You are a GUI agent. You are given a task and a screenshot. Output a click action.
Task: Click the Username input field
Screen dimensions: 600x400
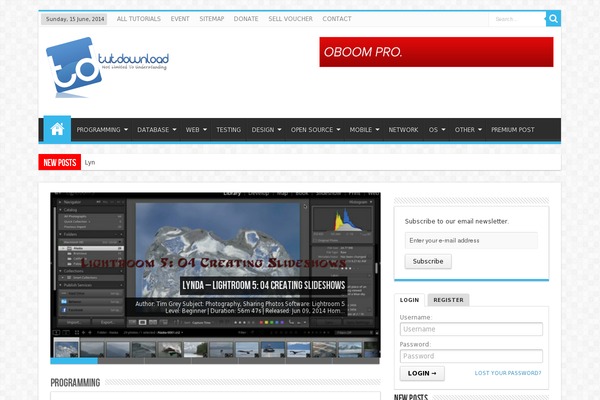[471, 329]
